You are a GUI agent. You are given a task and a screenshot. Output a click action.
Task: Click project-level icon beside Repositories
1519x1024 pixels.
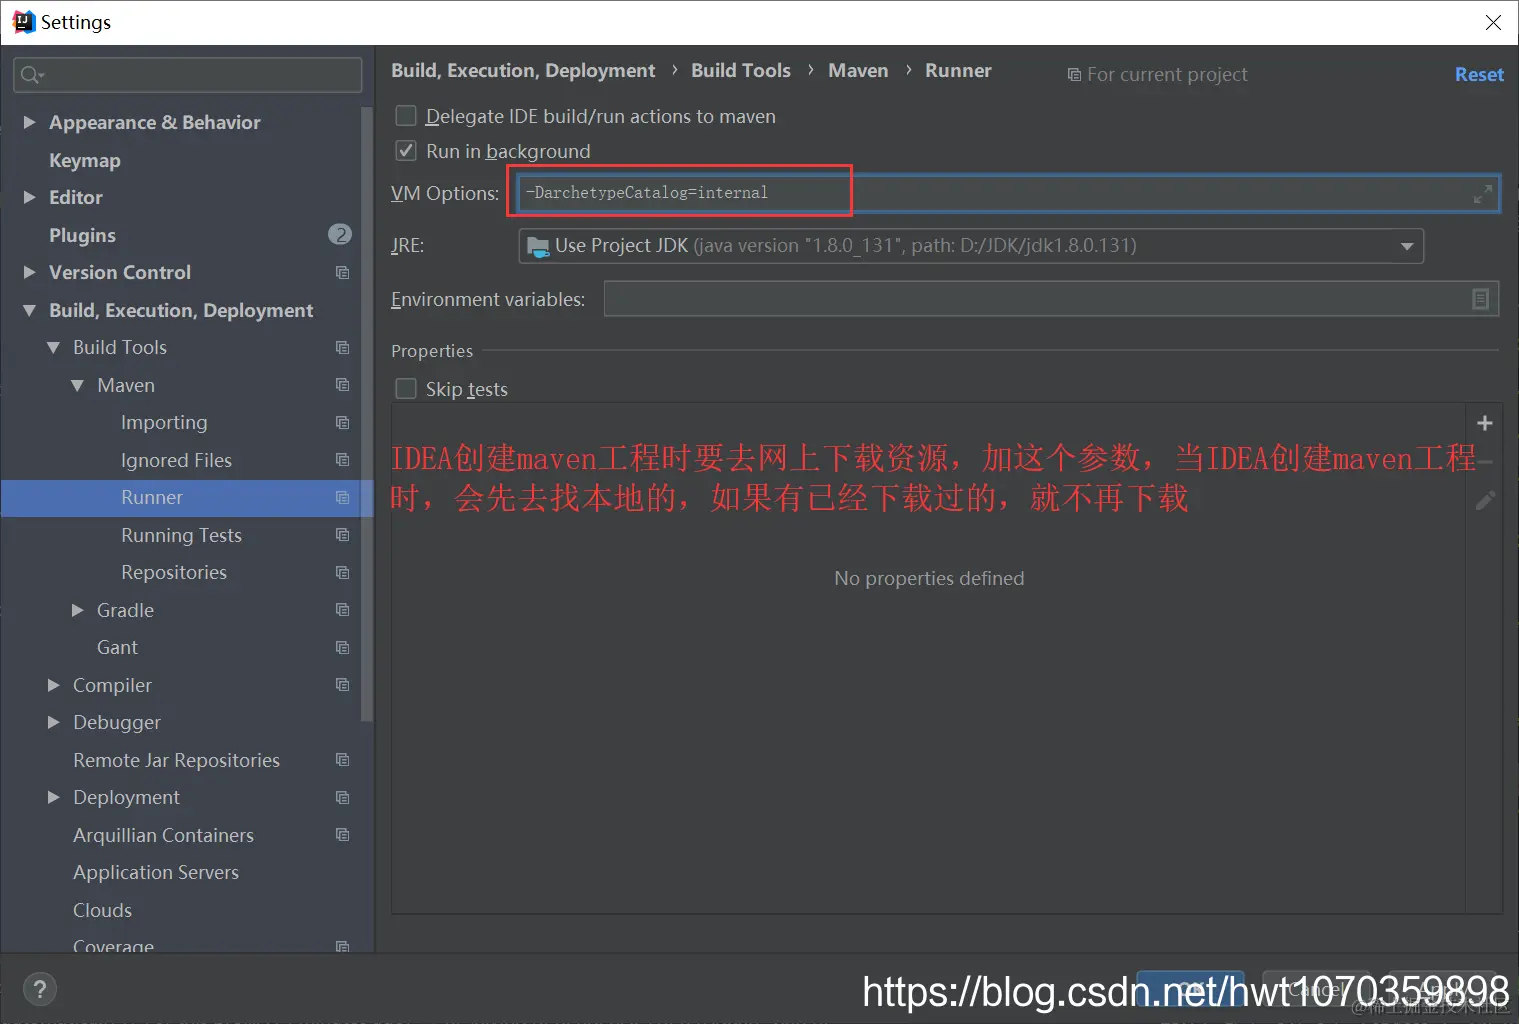tap(342, 573)
